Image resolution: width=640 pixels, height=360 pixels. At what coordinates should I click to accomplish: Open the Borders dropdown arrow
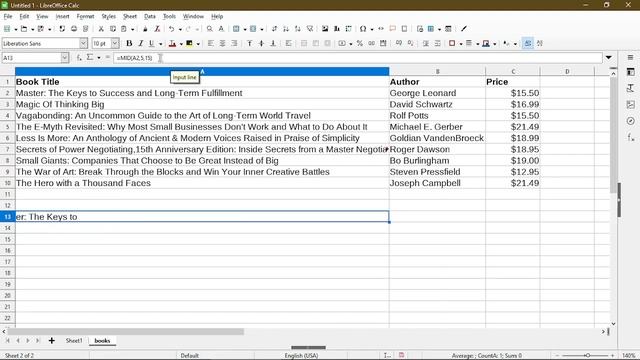pyautogui.click(x=461, y=44)
